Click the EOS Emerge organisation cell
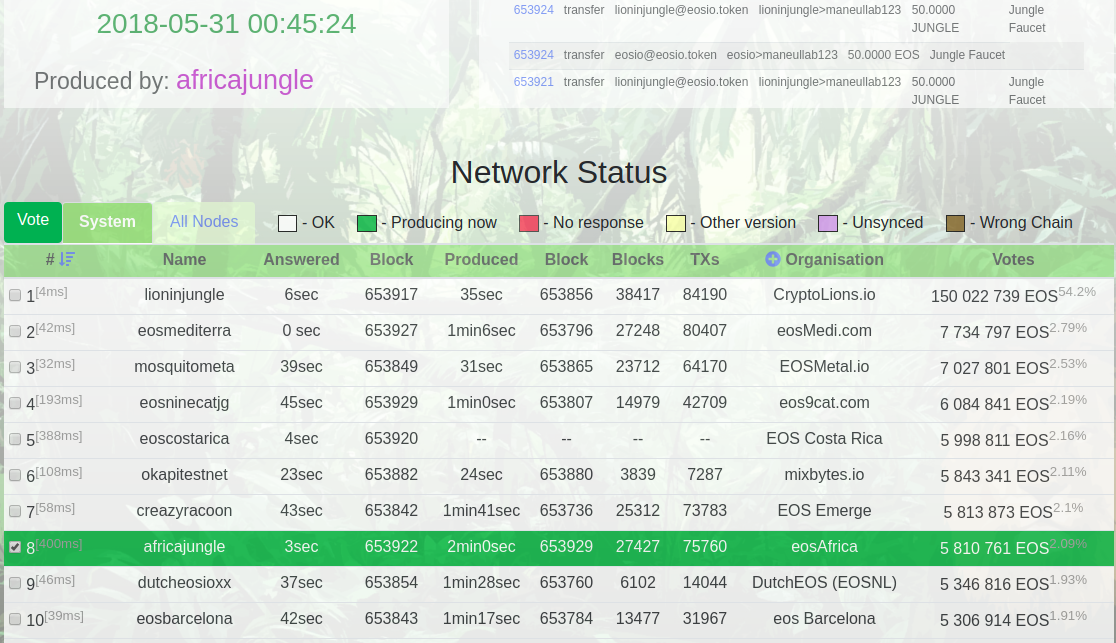 (824, 511)
